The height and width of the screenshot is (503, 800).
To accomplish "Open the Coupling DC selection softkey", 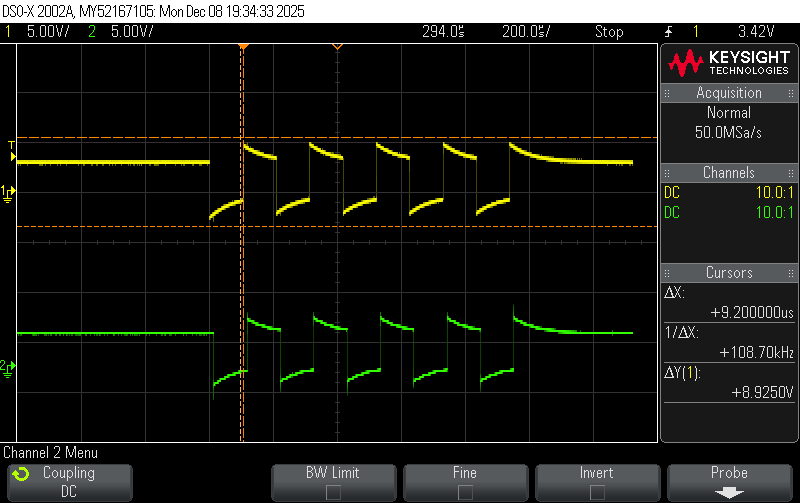I will coord(69,482).
